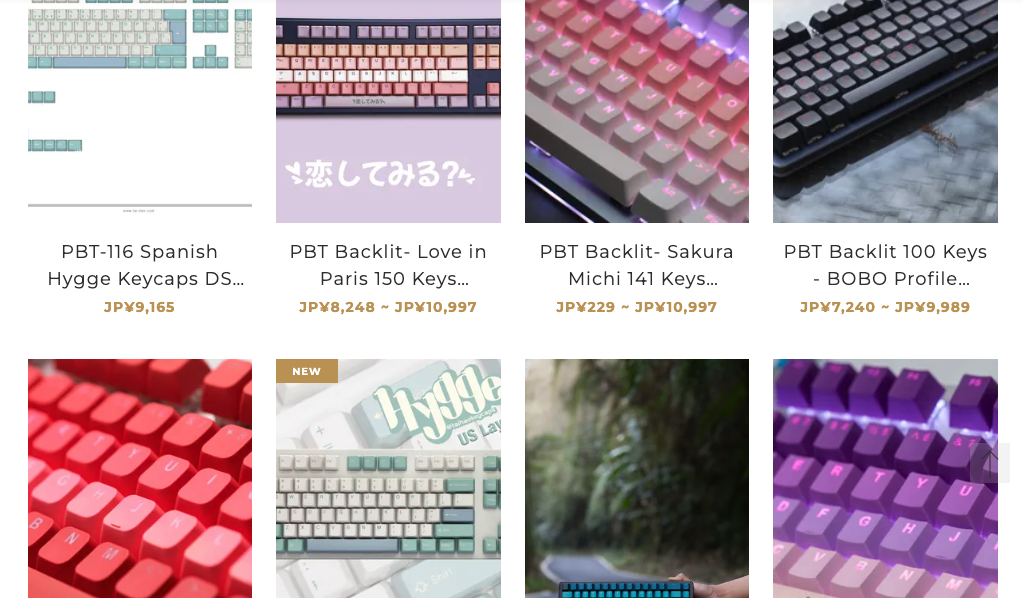1023x598 pixels.
Task: Open the purple gradient keycaps product image
Action: 885,478
